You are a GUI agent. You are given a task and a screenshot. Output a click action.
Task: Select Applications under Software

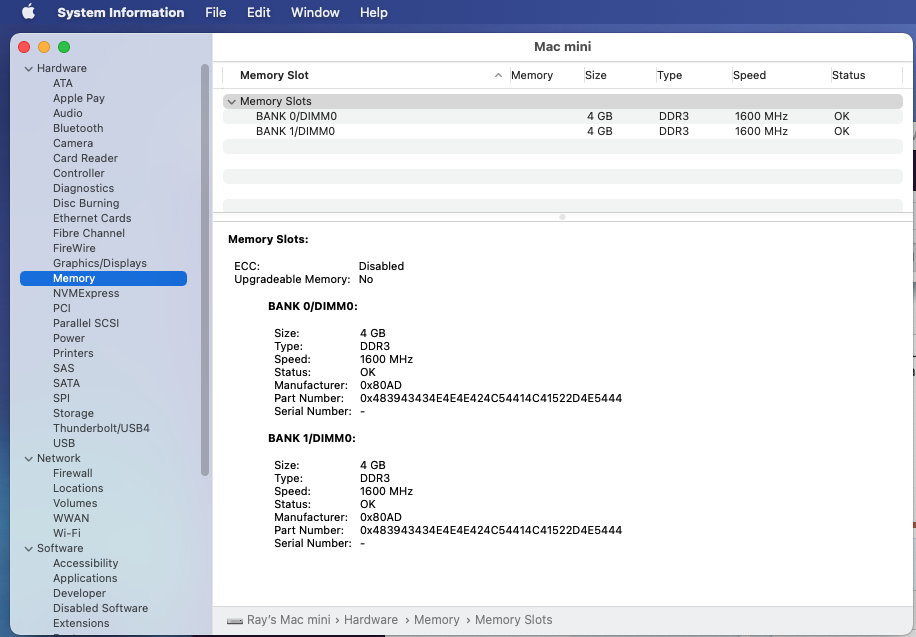85,579
